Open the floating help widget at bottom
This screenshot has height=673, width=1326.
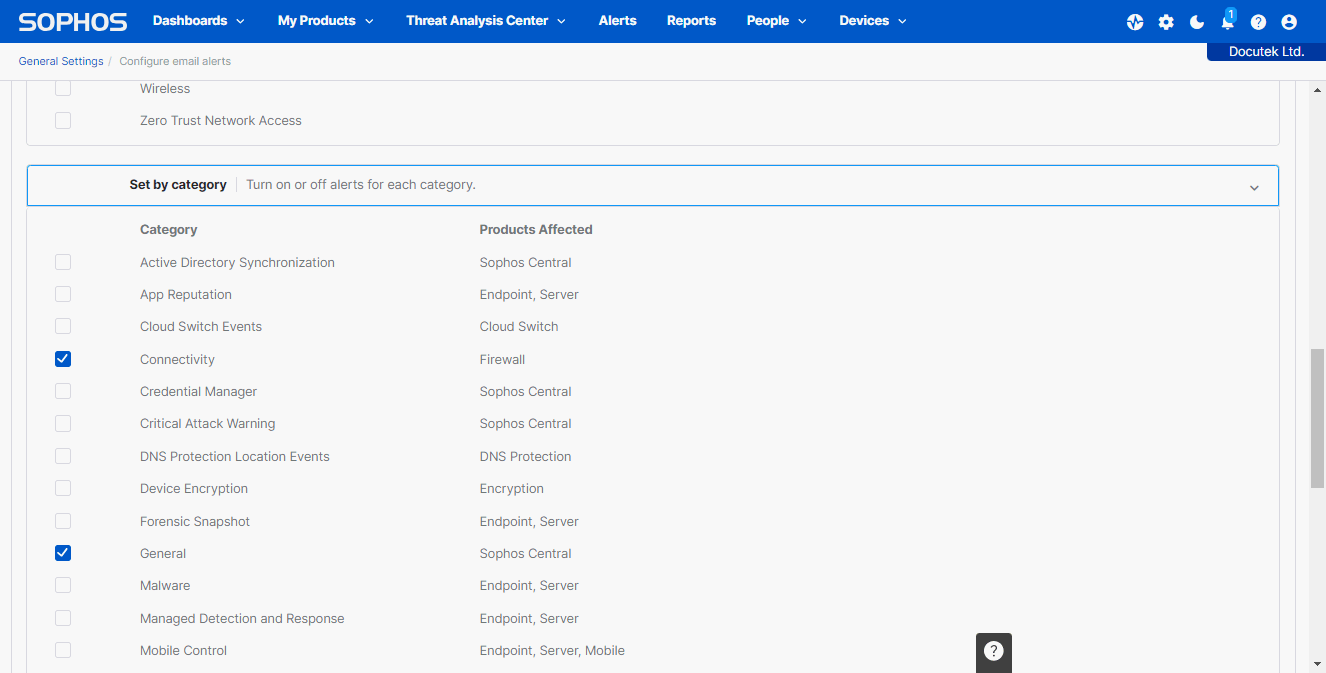click(x=994, y=651)
